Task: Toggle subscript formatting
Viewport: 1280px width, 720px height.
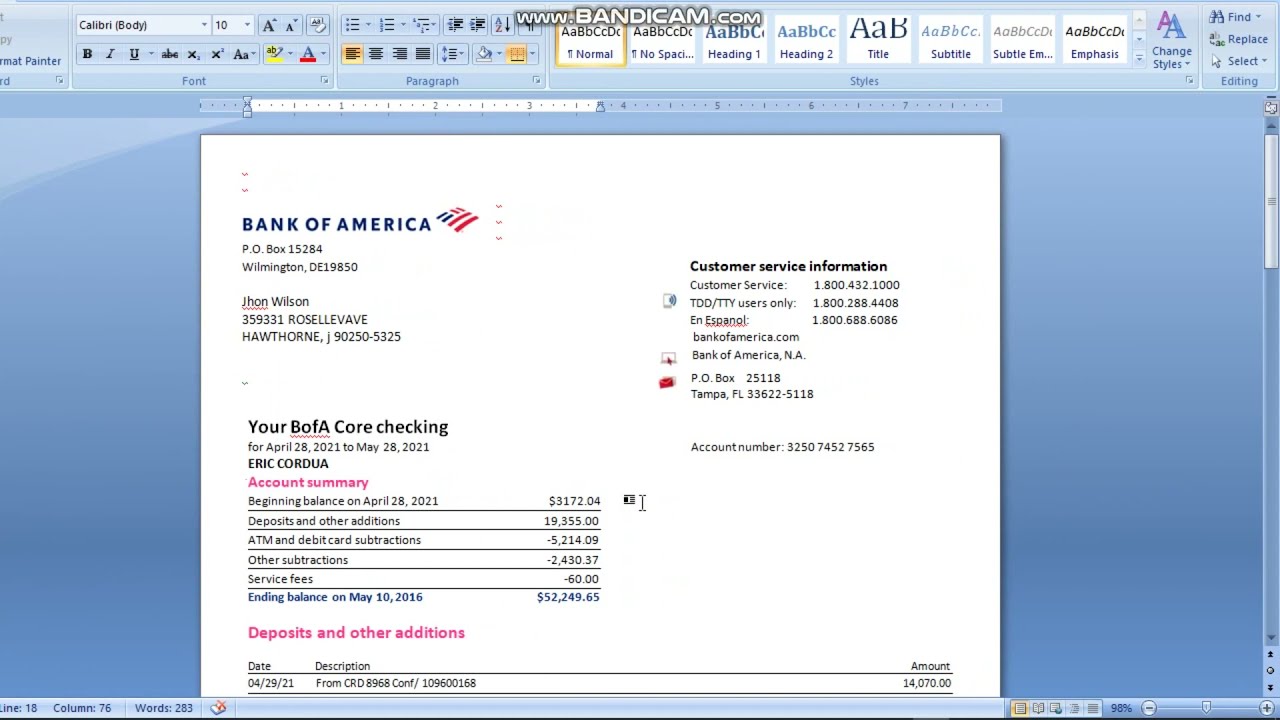Action: pos(194,54)
